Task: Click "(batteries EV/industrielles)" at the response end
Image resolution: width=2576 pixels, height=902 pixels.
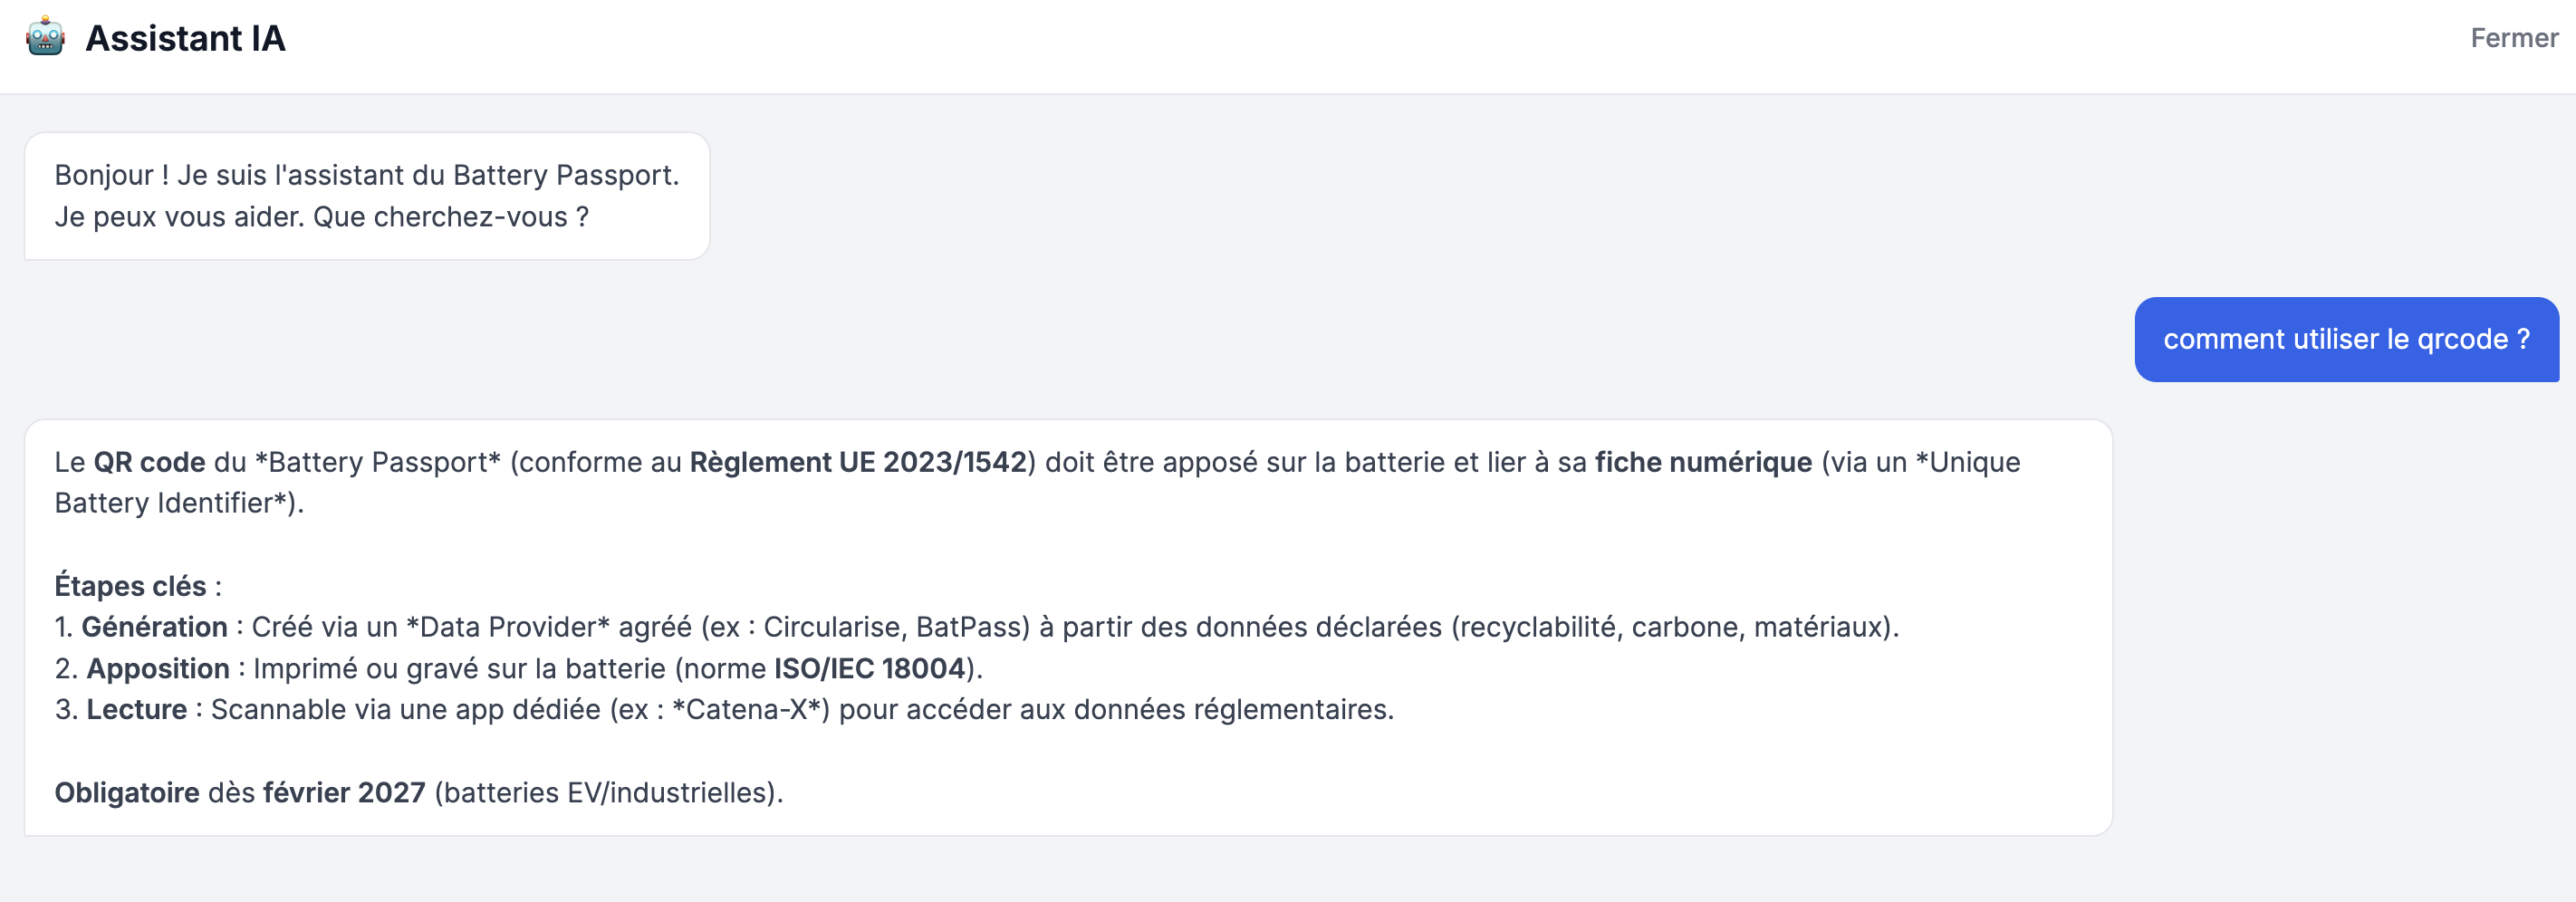Action: coord(608,792)
